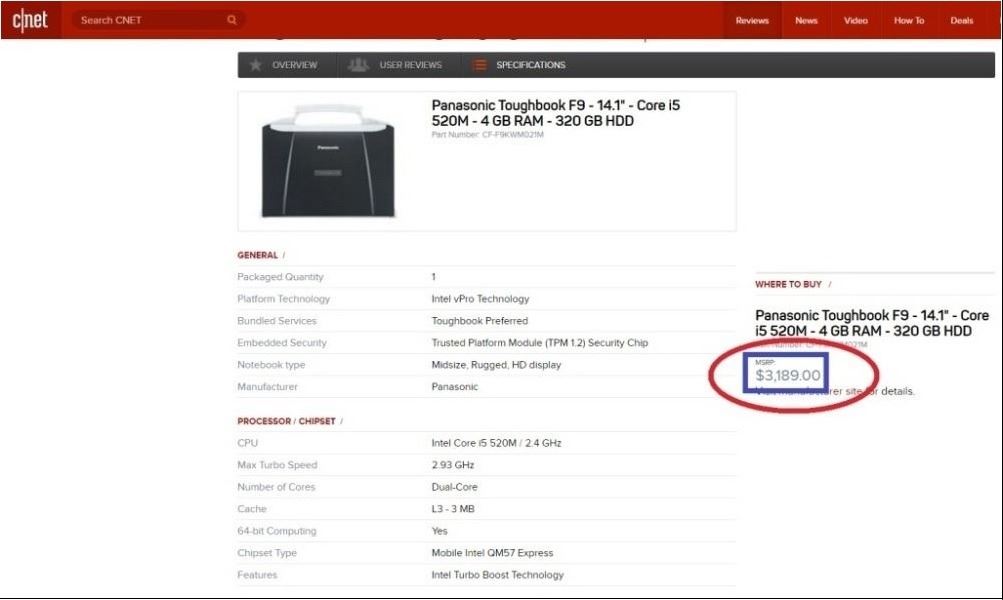
Task: Click the part number under the title
Action: [x=487, y=135]
